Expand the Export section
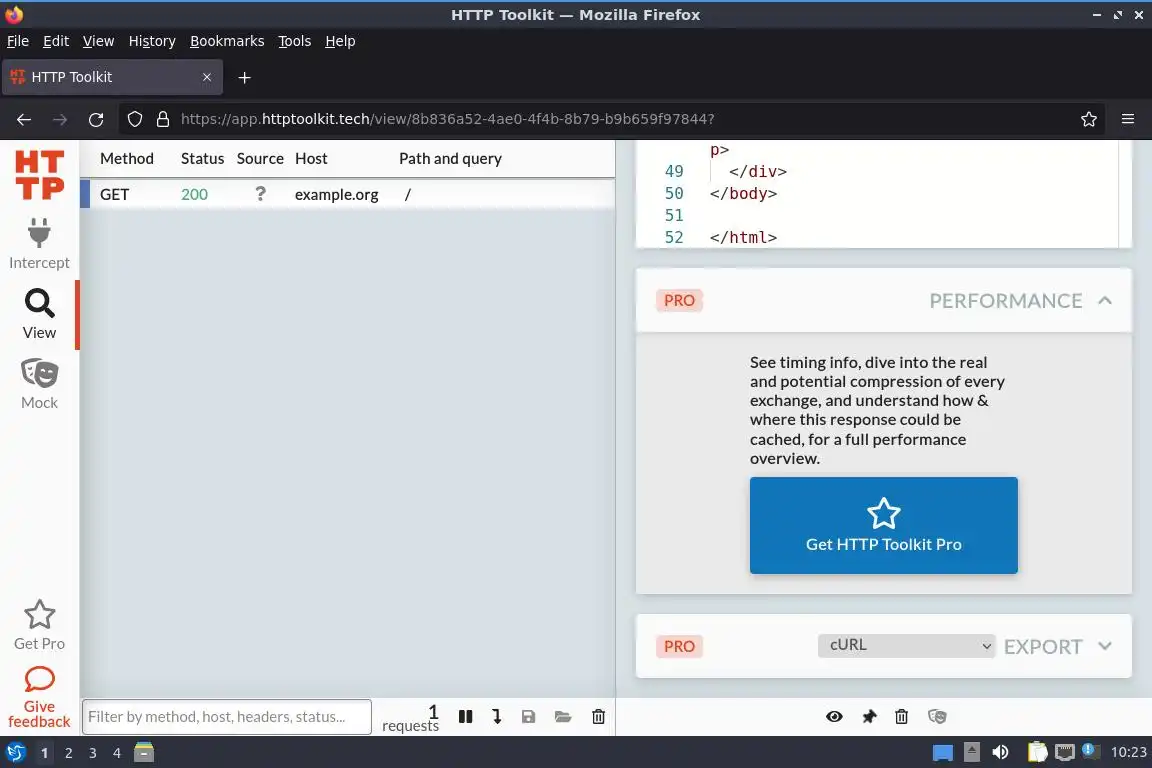 tap(1104, 646)
